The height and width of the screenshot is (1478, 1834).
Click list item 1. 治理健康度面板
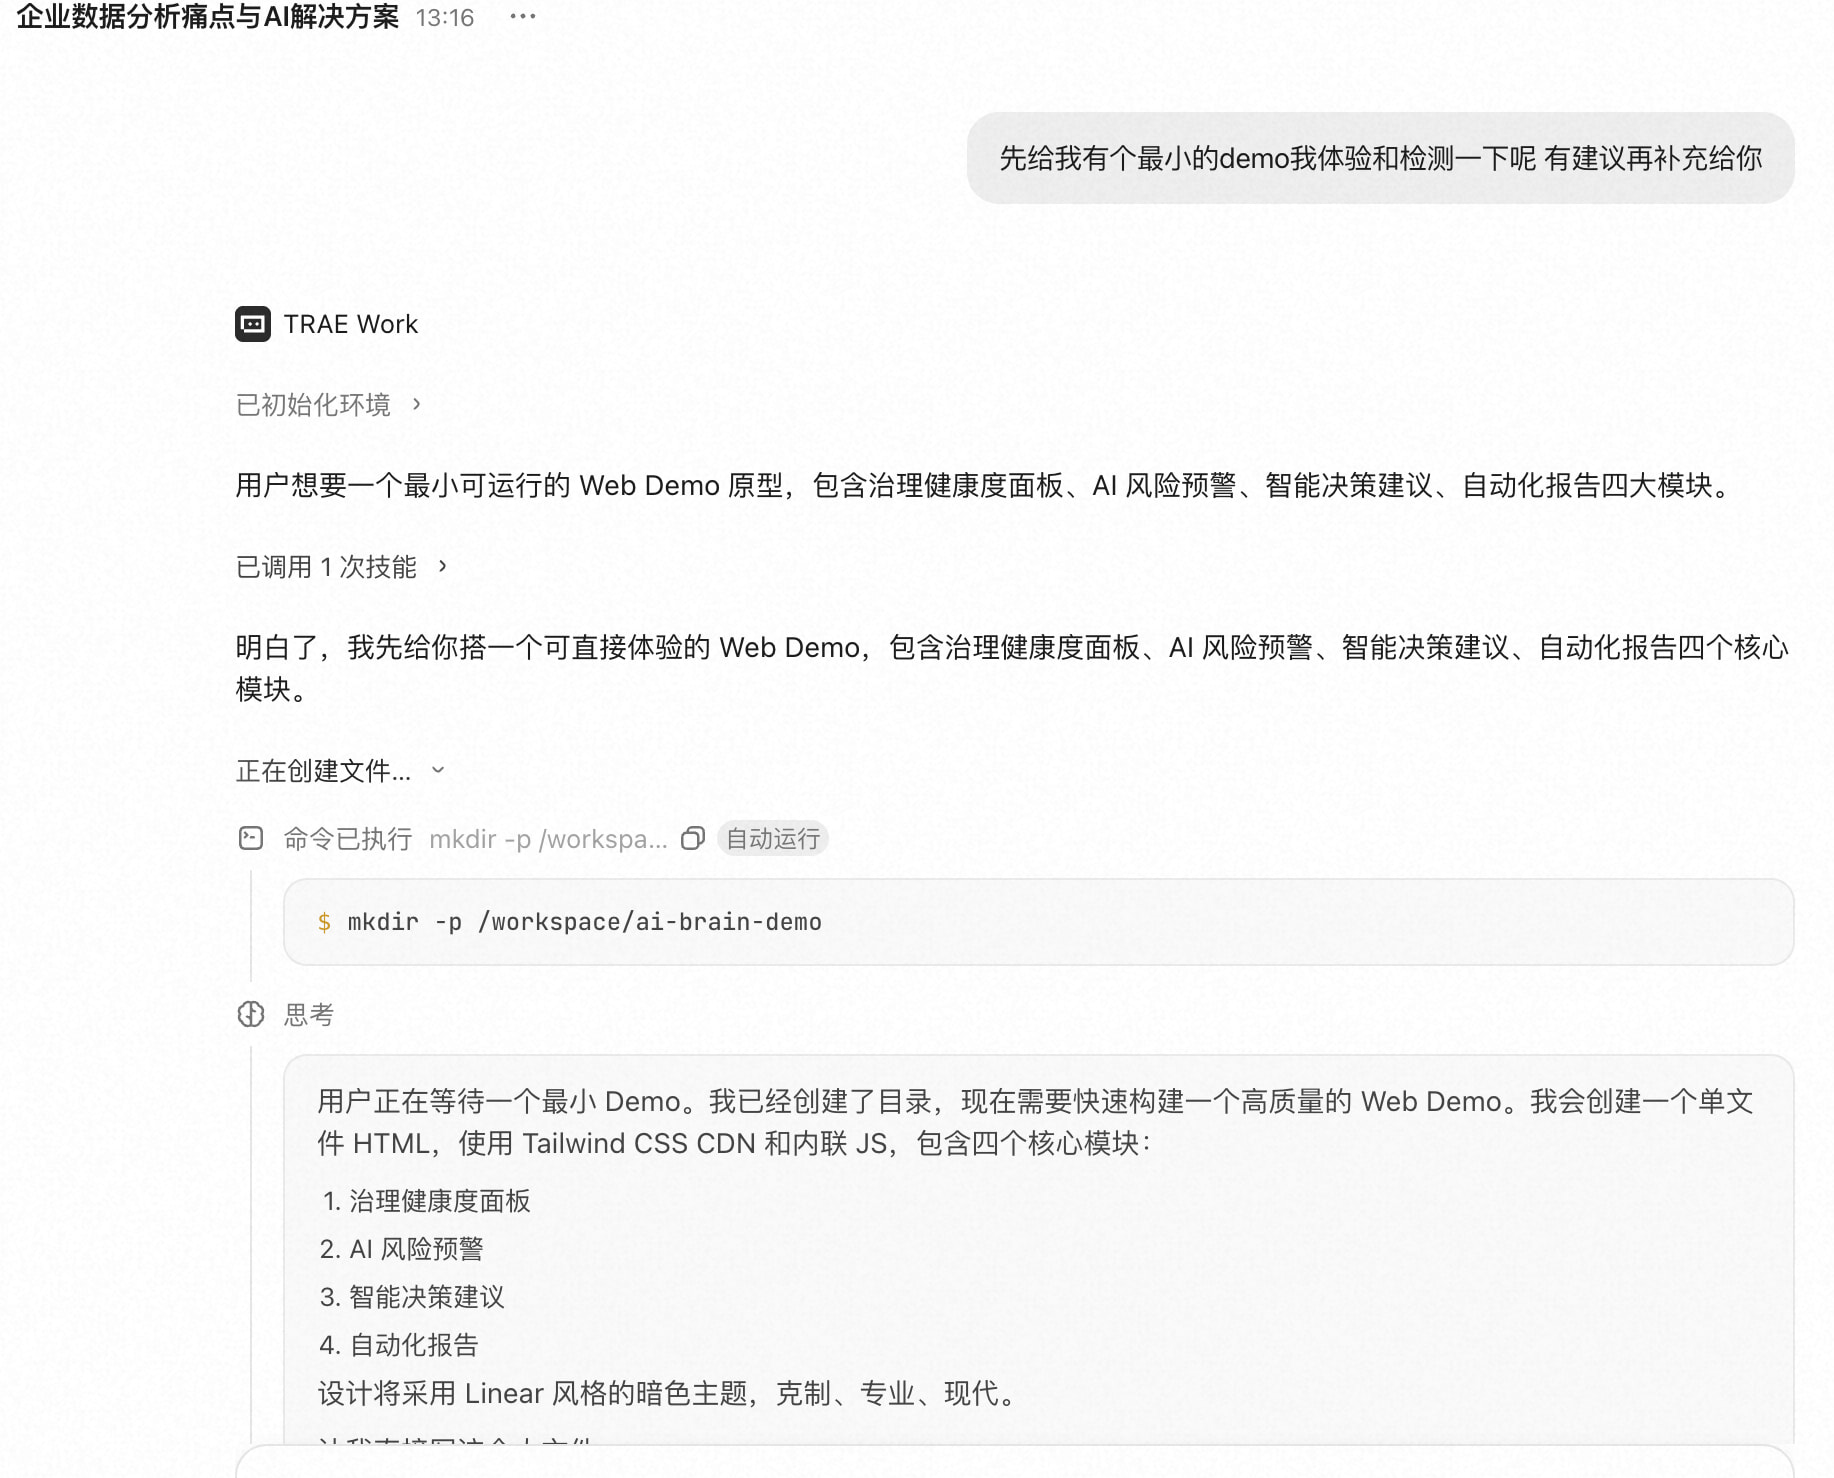pyautogui.click(x=426, y=1201)
